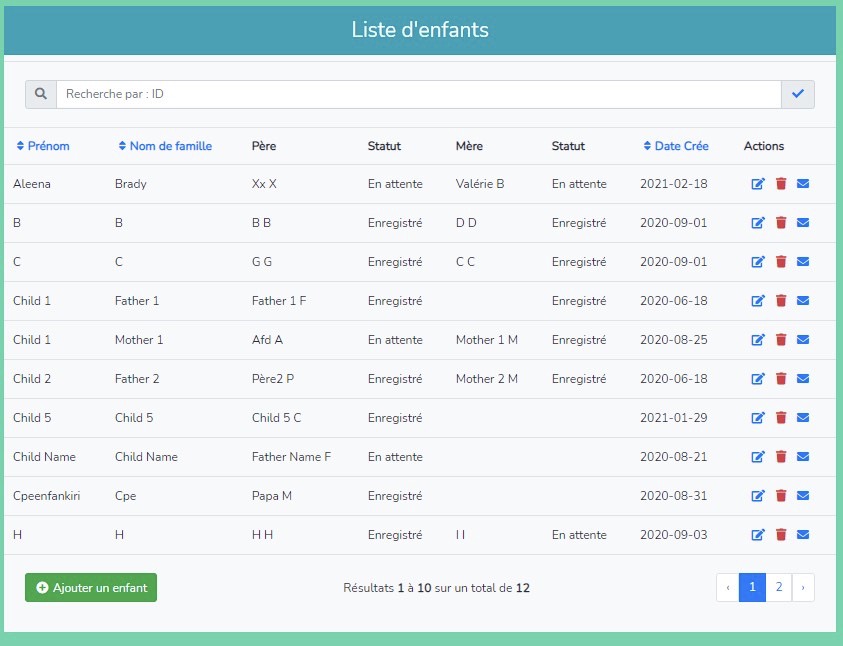Click the envelope icon for Child 5 row

(x=803, y=418)
